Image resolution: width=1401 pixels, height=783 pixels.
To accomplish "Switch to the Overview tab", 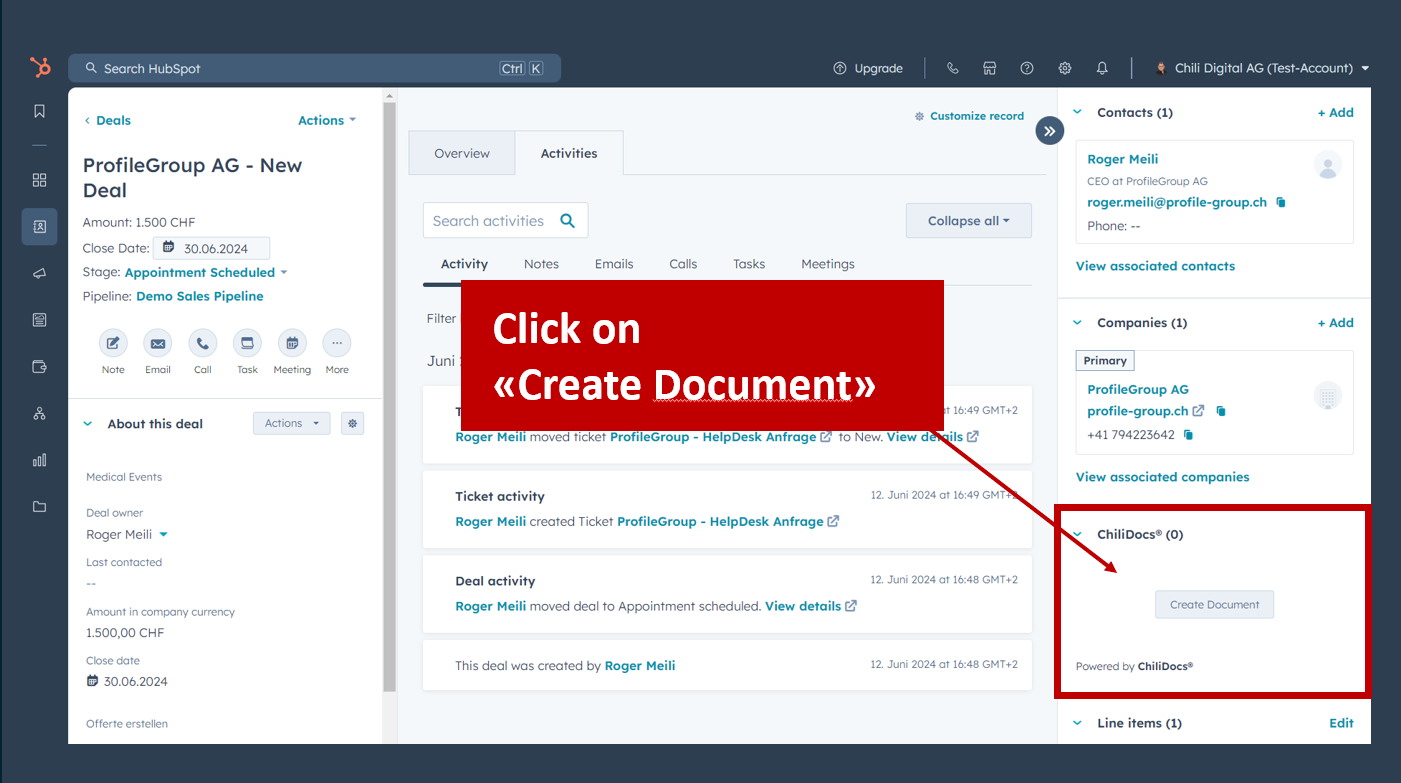I will tap(462, 153).
